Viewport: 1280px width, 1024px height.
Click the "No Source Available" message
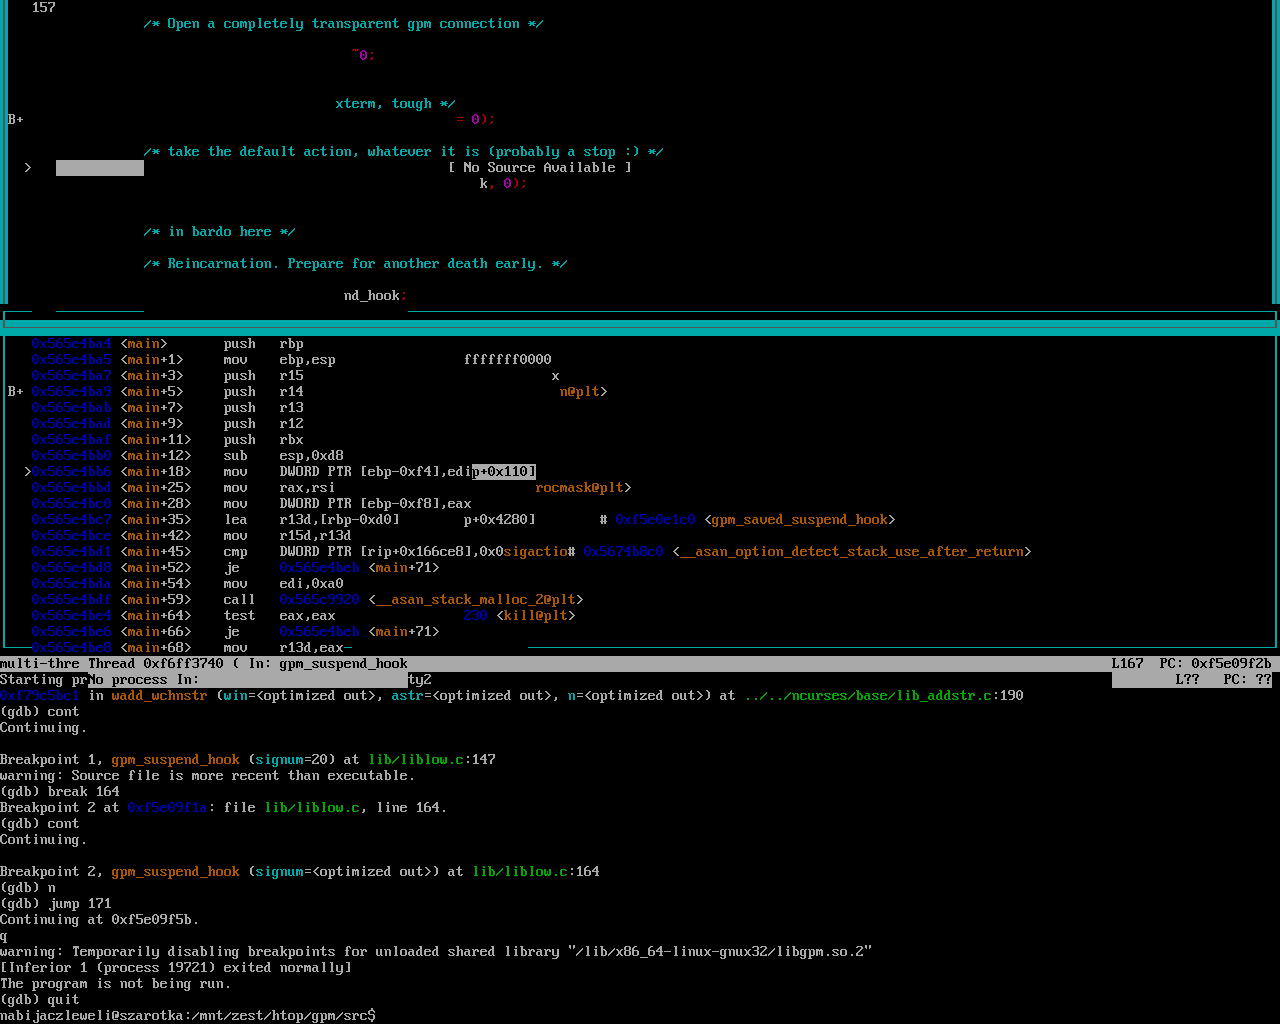click(x=540, y=168)
